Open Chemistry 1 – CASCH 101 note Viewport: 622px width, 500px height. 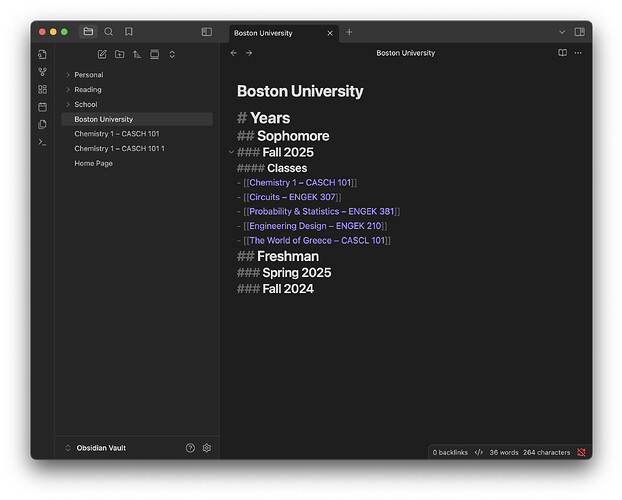pos(137,134)
